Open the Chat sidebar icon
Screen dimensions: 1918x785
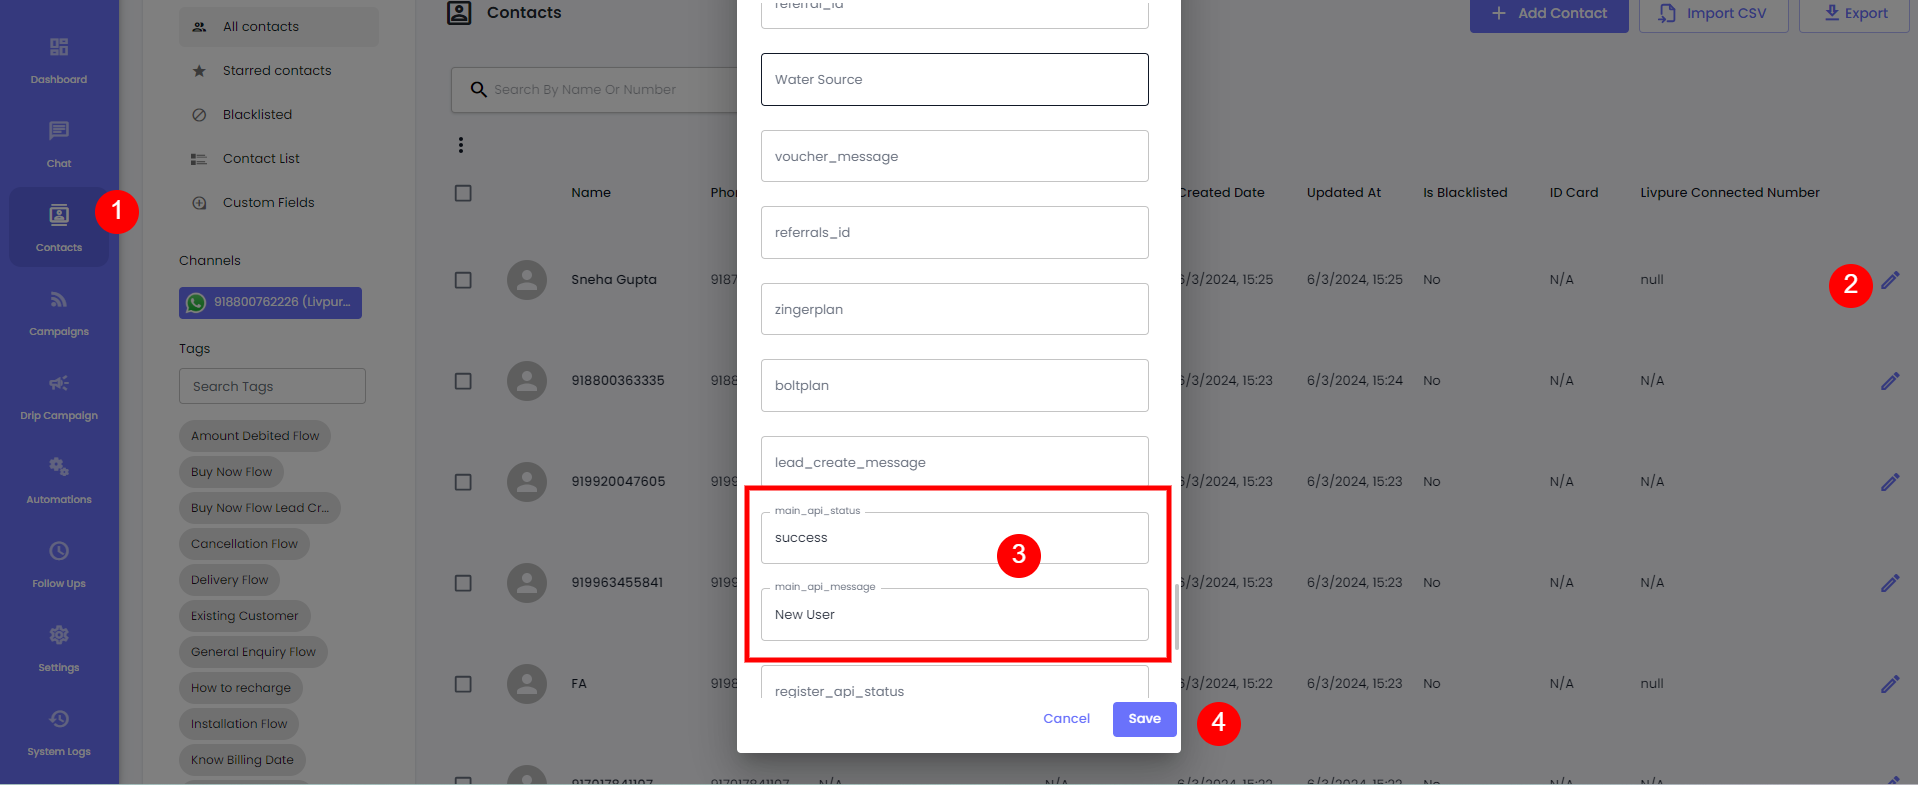point(59,143)
